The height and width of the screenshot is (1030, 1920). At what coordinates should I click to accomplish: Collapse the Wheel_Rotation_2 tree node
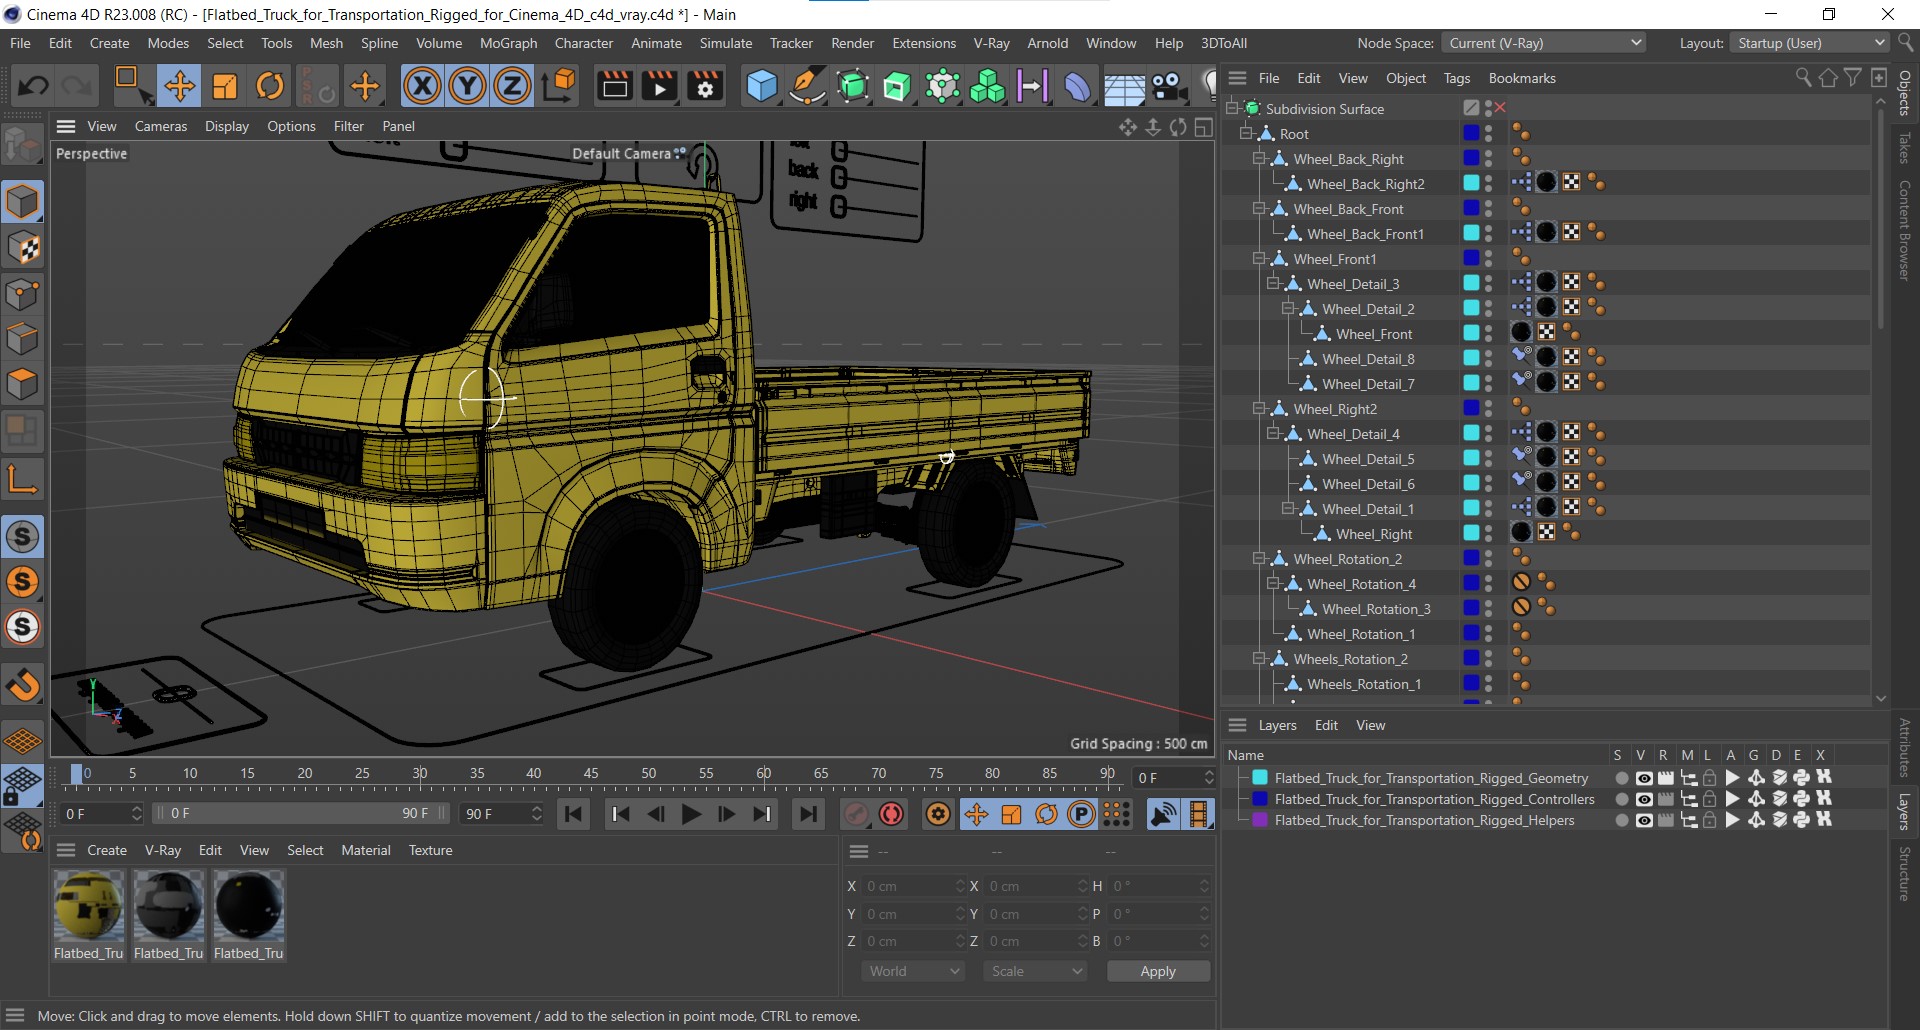1260,558
